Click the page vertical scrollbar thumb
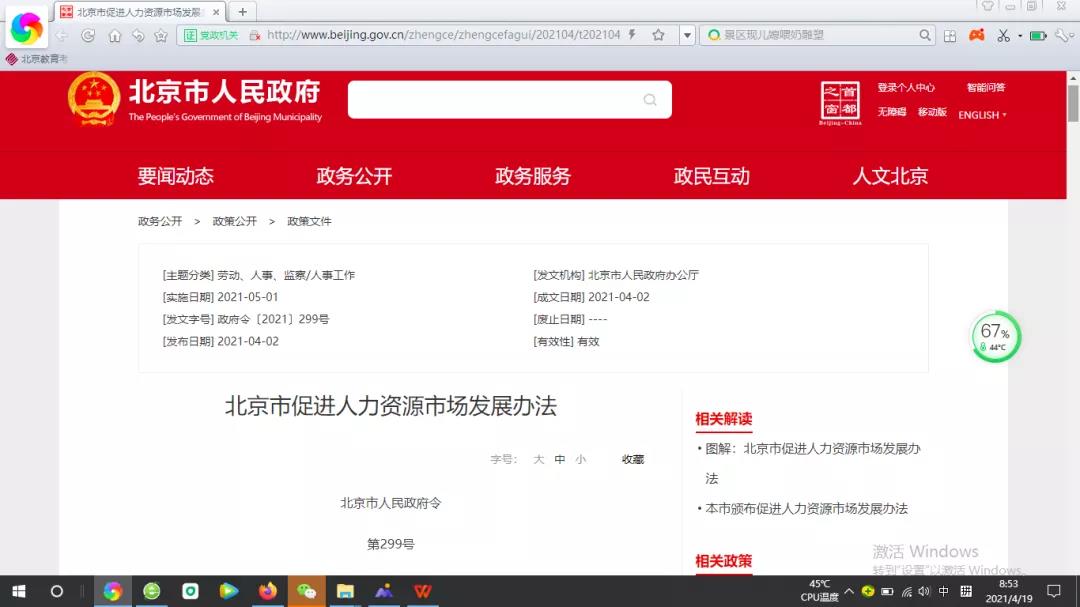The height and width of the screenshot is (607, 1080). [x=1073, y=100]
